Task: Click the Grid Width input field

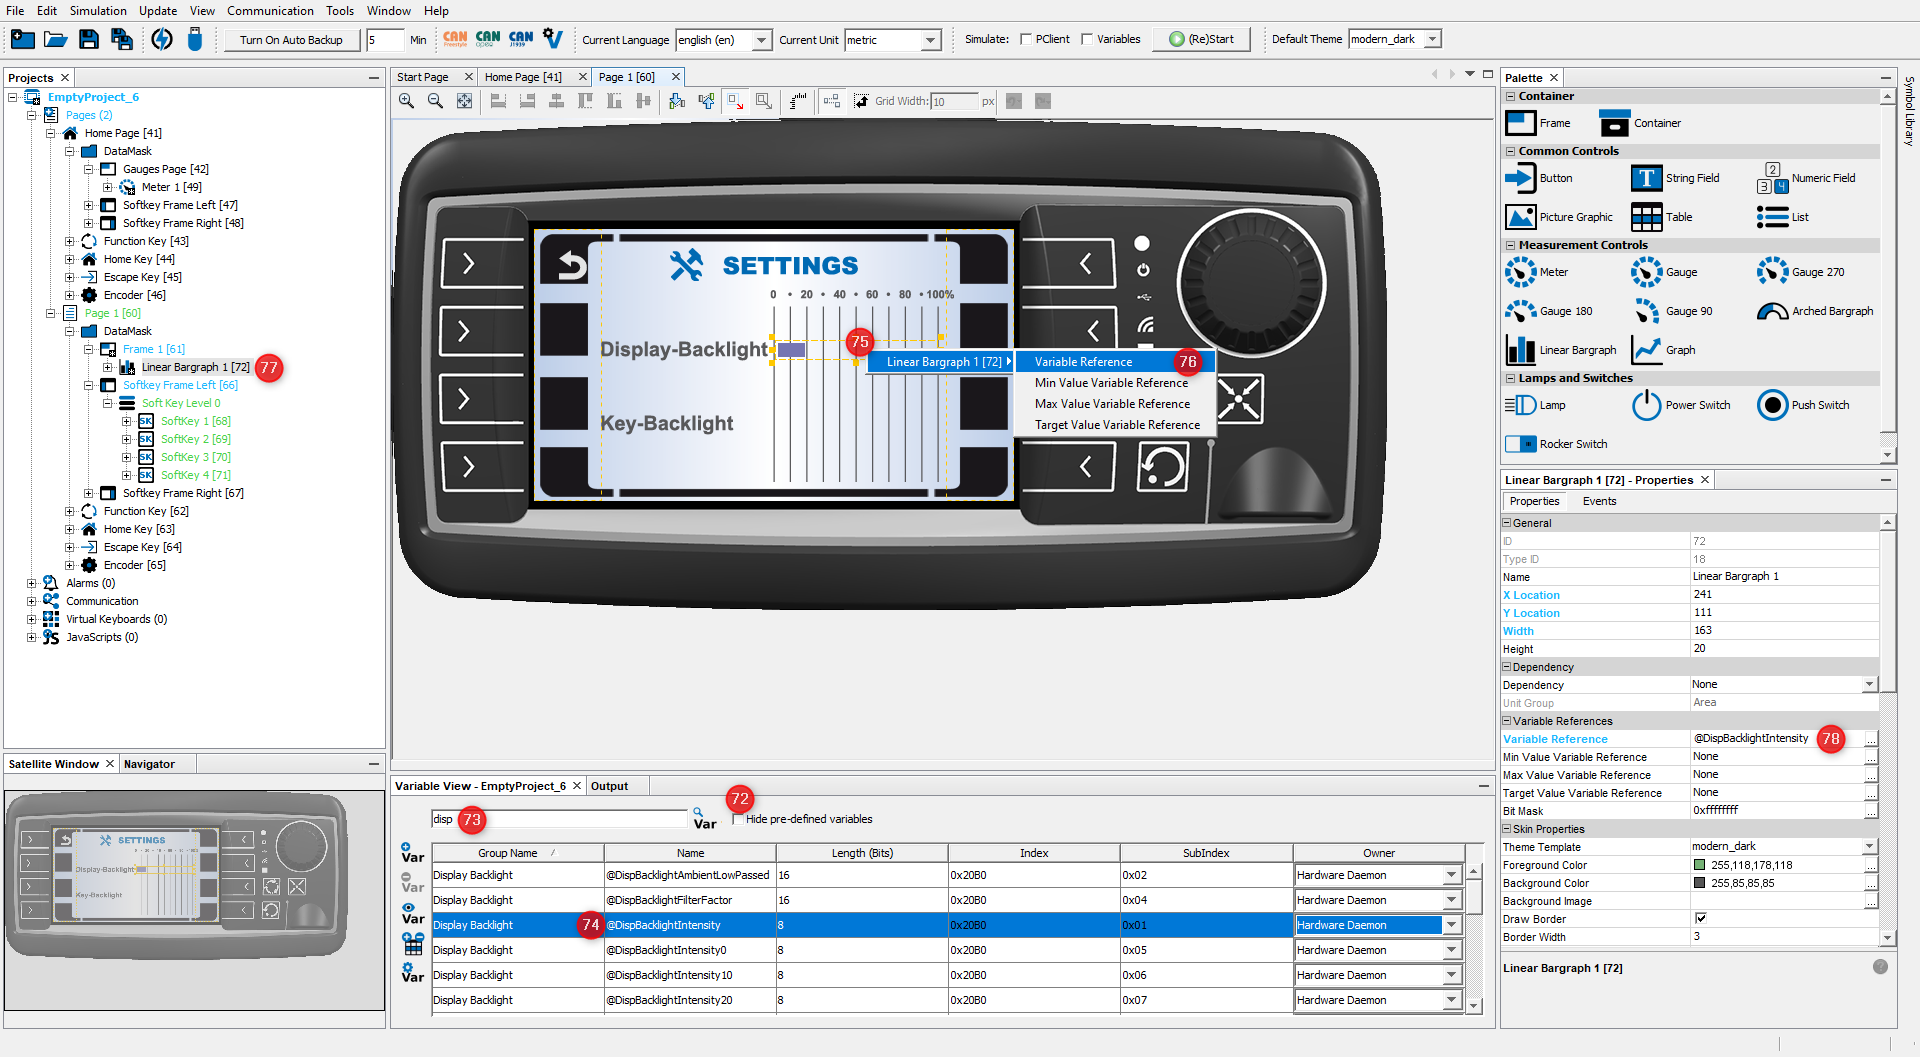Action: click(953, 101)
